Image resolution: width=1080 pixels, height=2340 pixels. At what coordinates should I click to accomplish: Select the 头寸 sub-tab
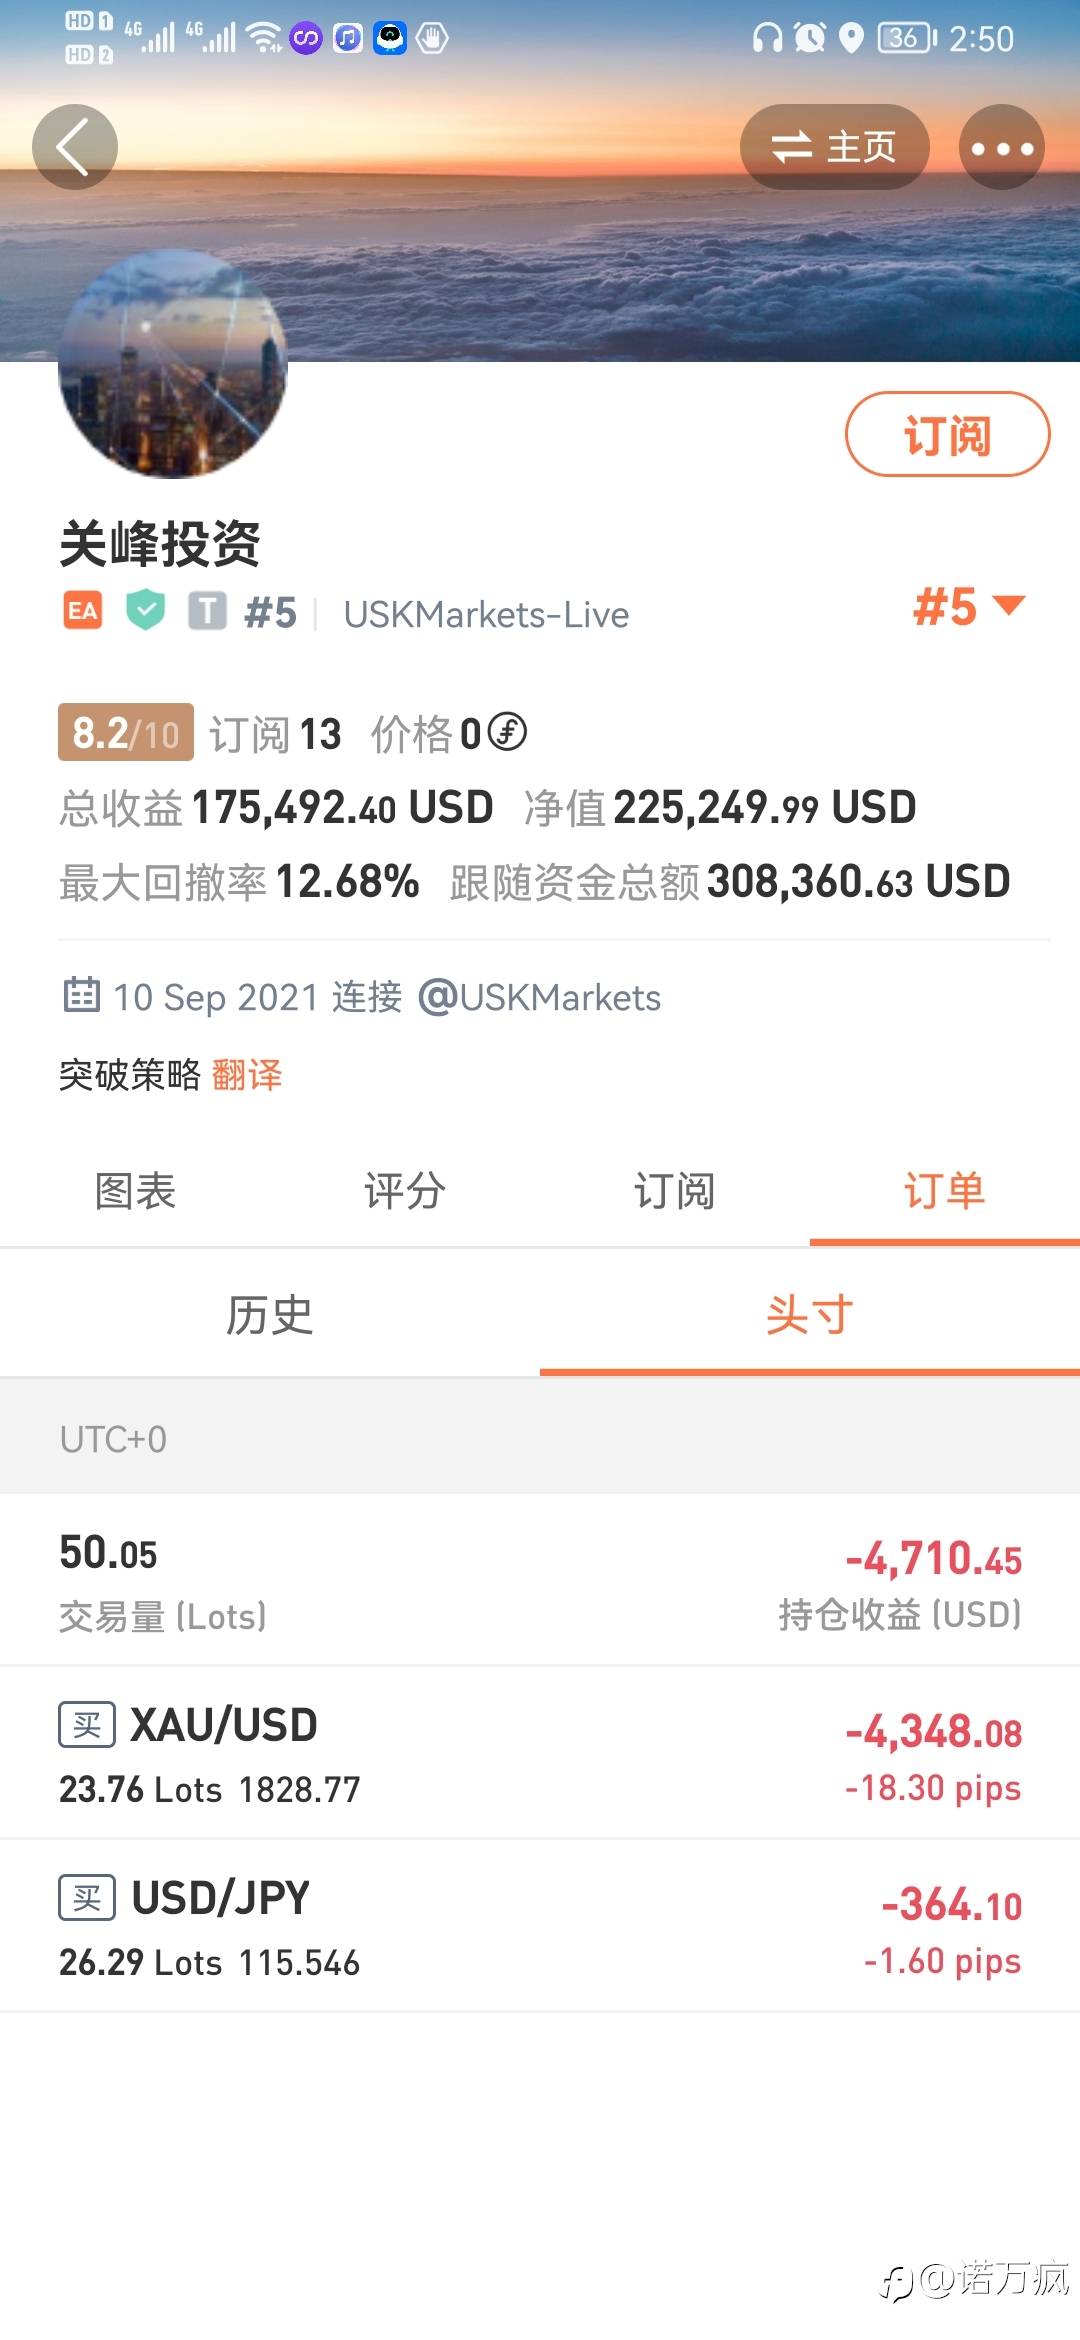(x=810, y=1315)
